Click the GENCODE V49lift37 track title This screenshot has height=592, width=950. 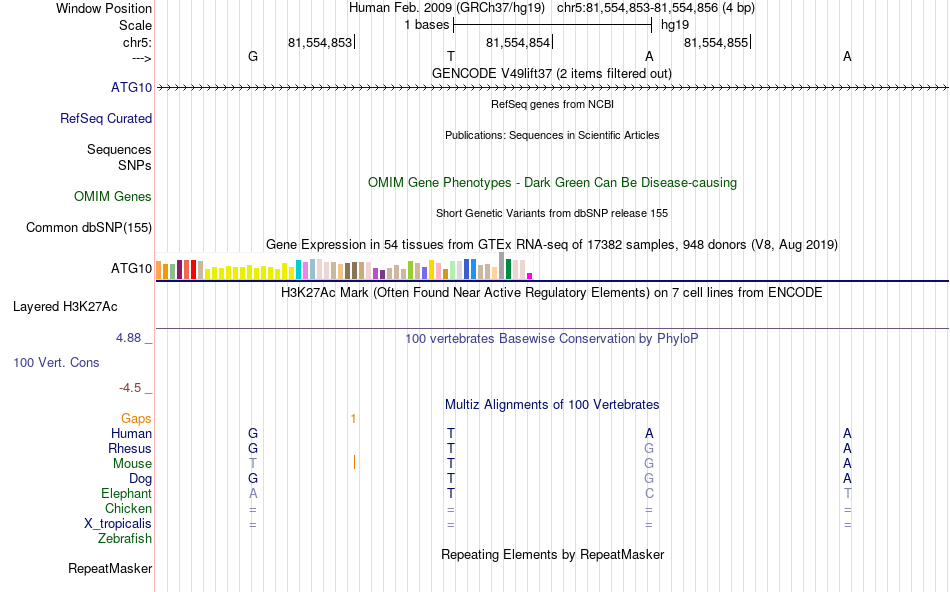[x=551, y=73]
